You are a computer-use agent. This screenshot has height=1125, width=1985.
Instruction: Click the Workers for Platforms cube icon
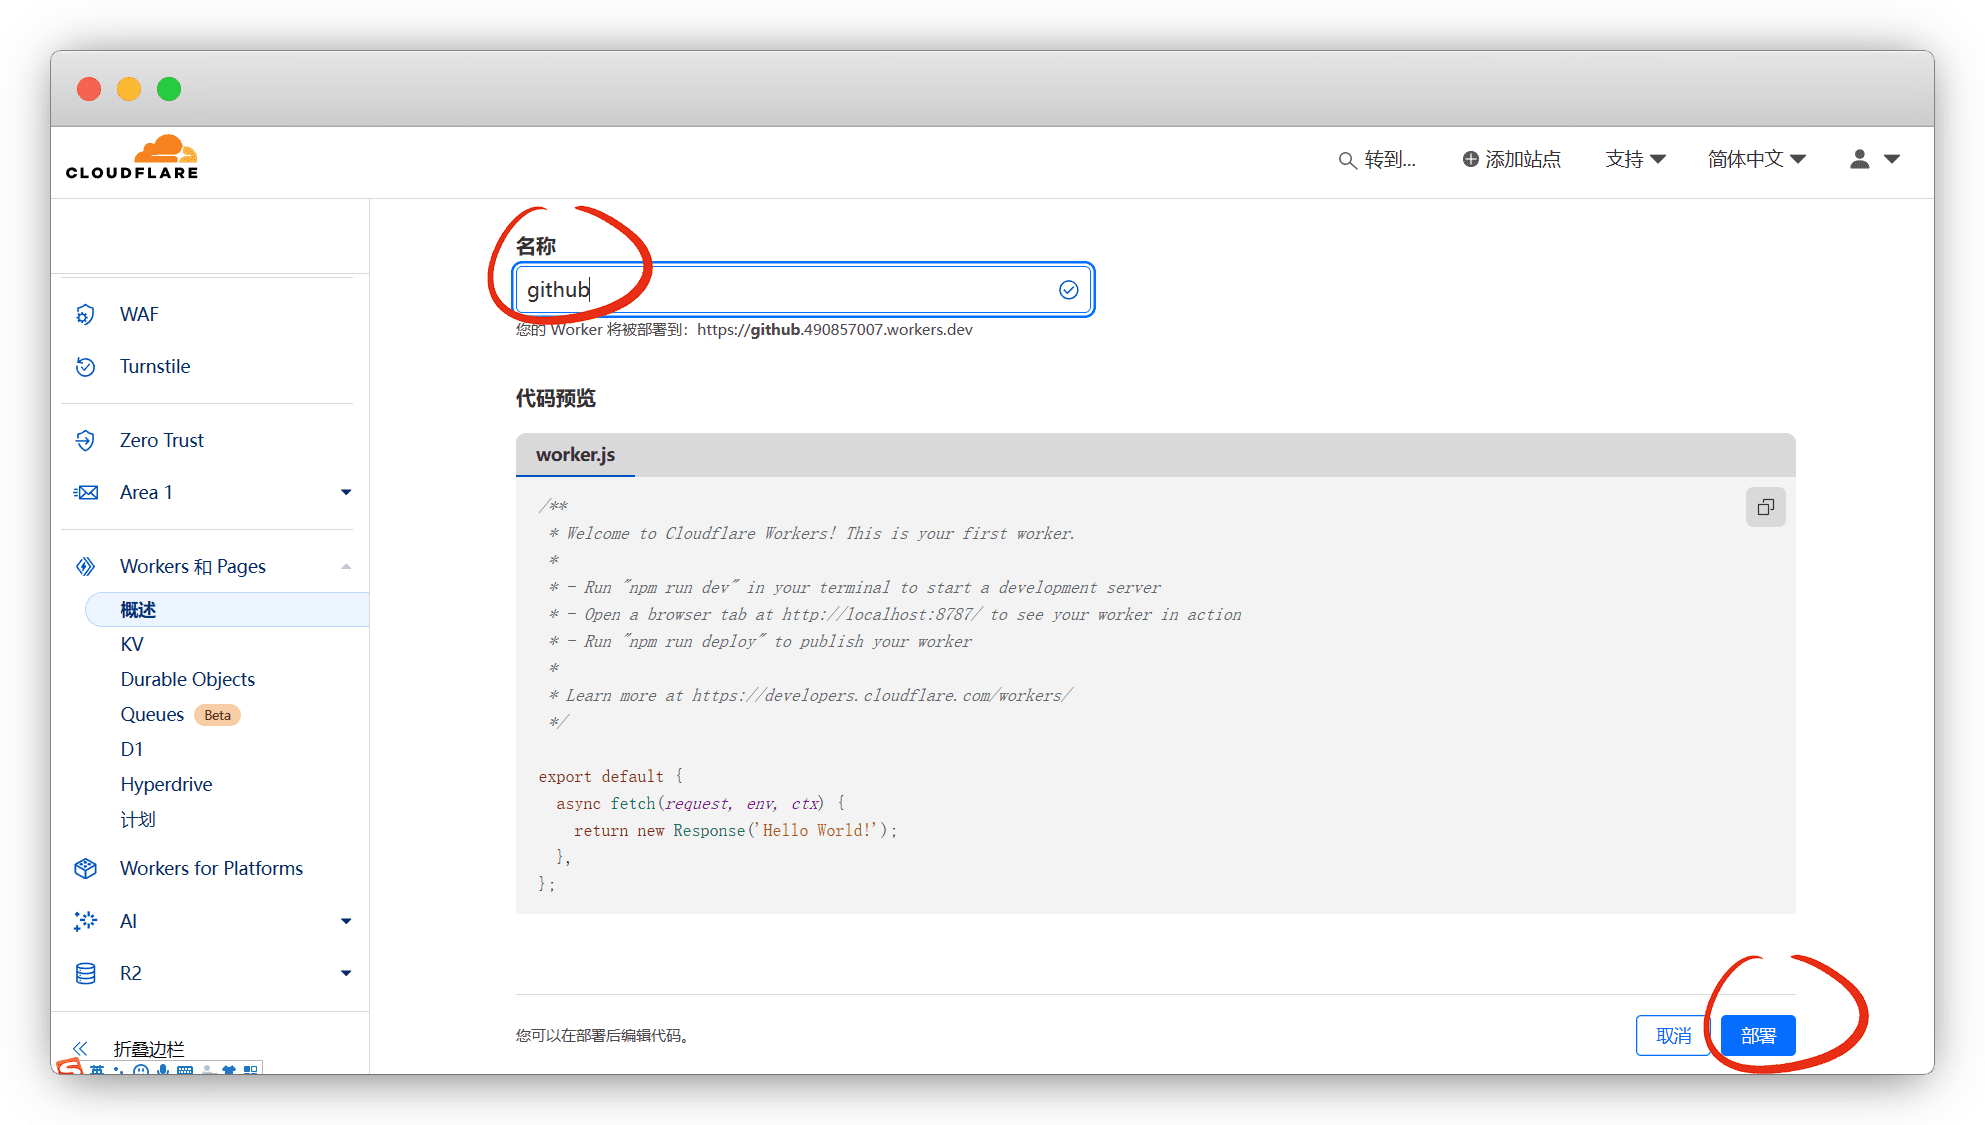coord(86,868)
